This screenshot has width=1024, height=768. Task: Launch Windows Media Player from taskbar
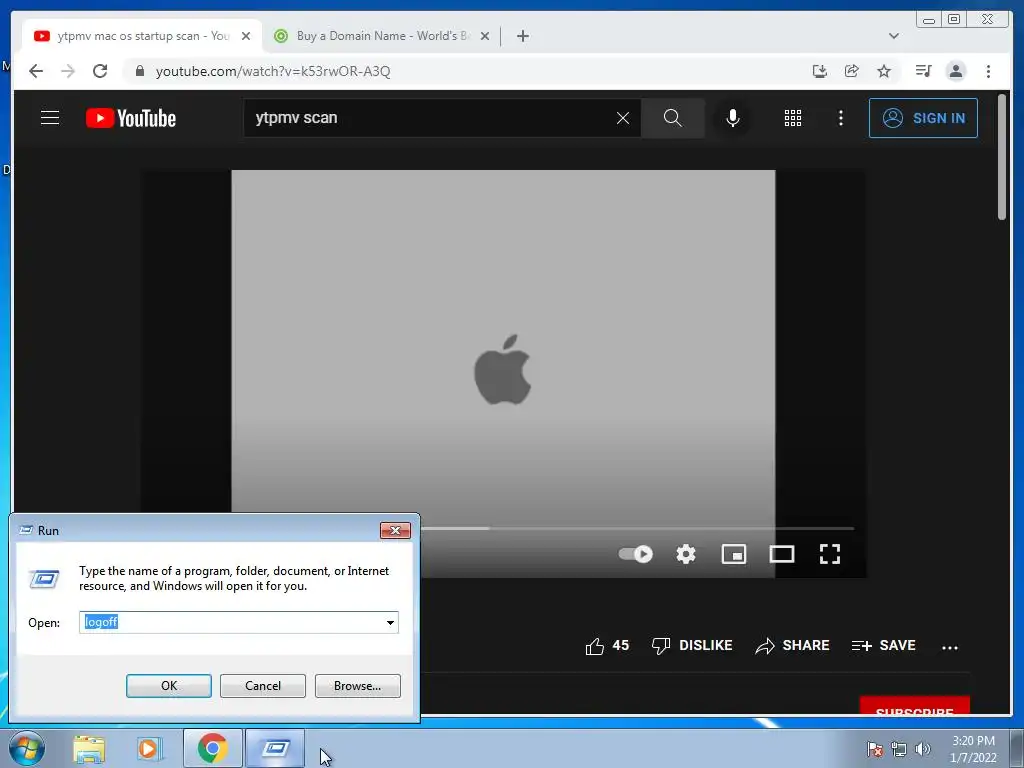(x=150, y=749)
